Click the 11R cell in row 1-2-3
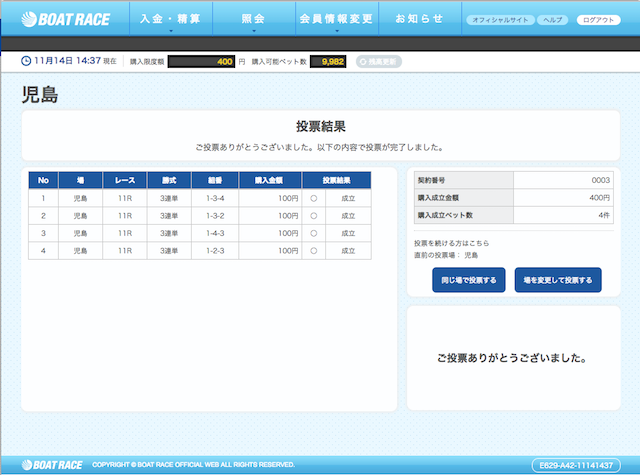640x475 pixels. point(125,251)
